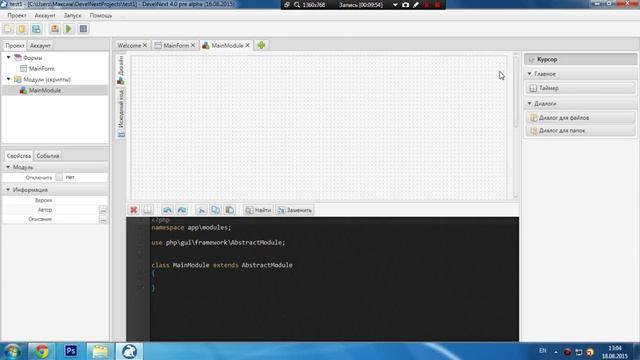Click the recorder magnifier zoom icon
The image size is (640, 360).
[x=297, y=5]
